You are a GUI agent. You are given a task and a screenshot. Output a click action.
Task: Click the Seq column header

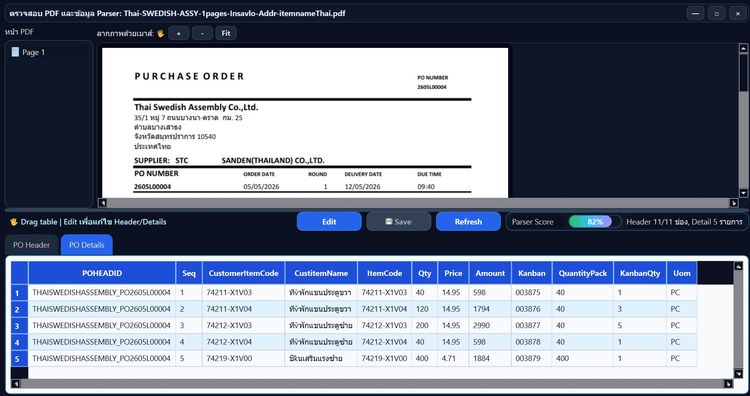pos(189,273)
